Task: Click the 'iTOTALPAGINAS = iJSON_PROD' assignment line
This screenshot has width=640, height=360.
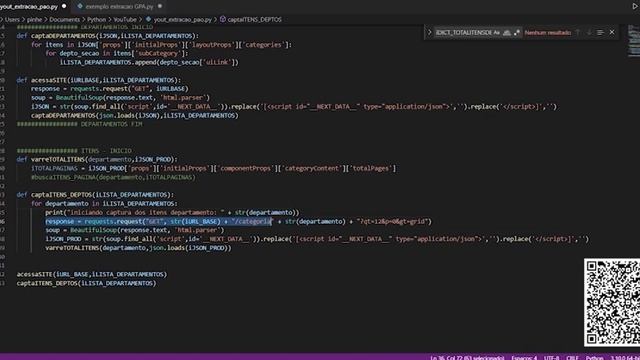Action: pos(213,168)
